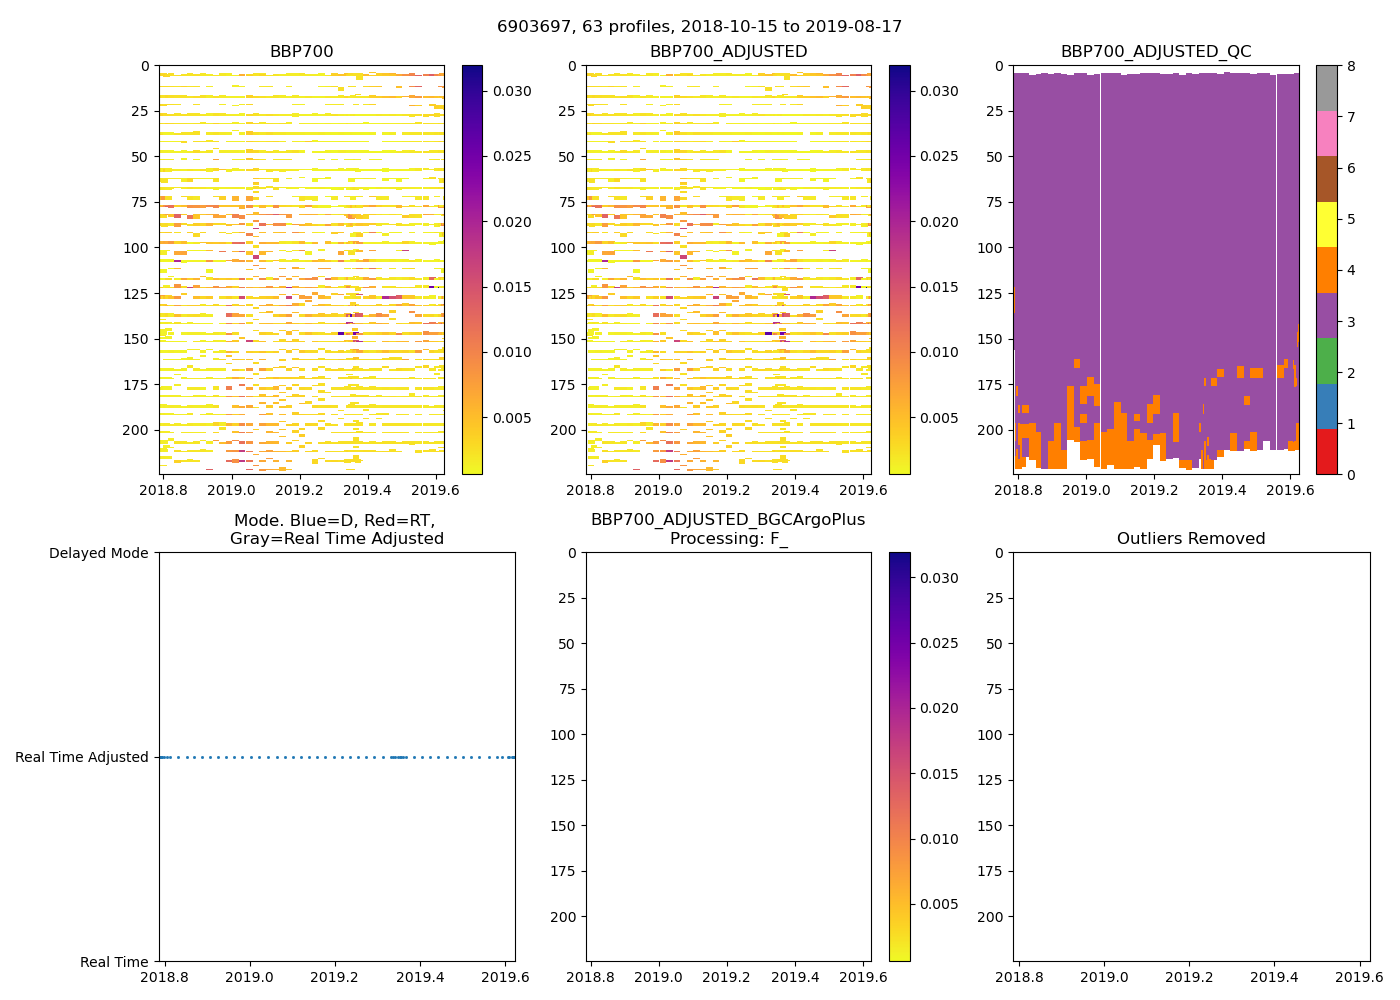Click the red segment of the QC colorbar
This screenshot has height=1000, width=1400.
(x=1326, y=452)
